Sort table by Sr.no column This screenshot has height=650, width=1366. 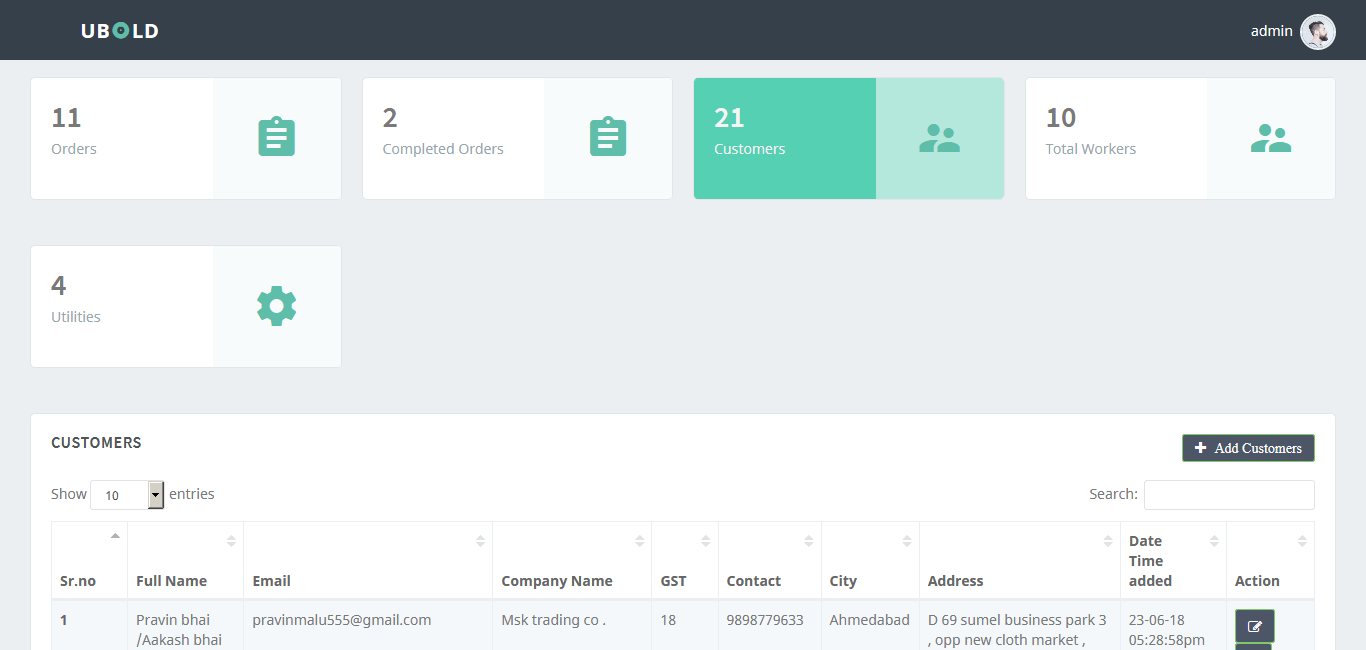[89, 560]
